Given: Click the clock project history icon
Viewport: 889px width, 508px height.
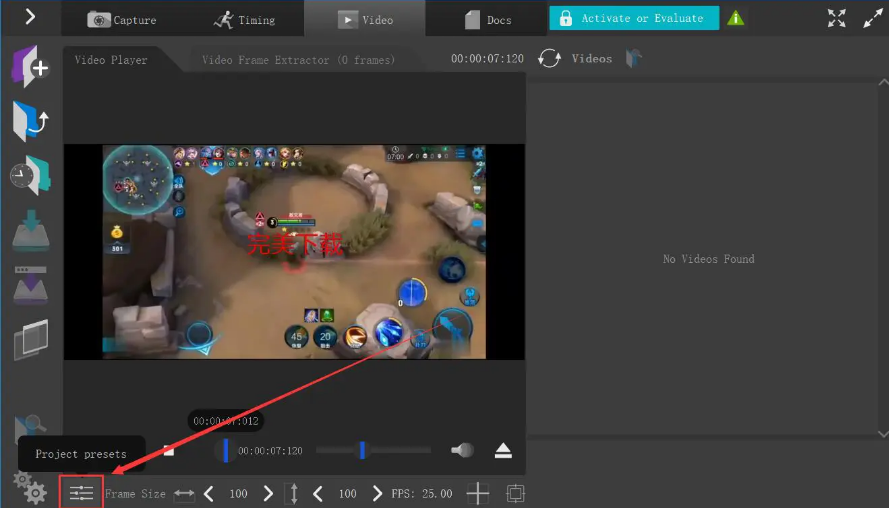Looking at the screenshot, I should 30,176.
